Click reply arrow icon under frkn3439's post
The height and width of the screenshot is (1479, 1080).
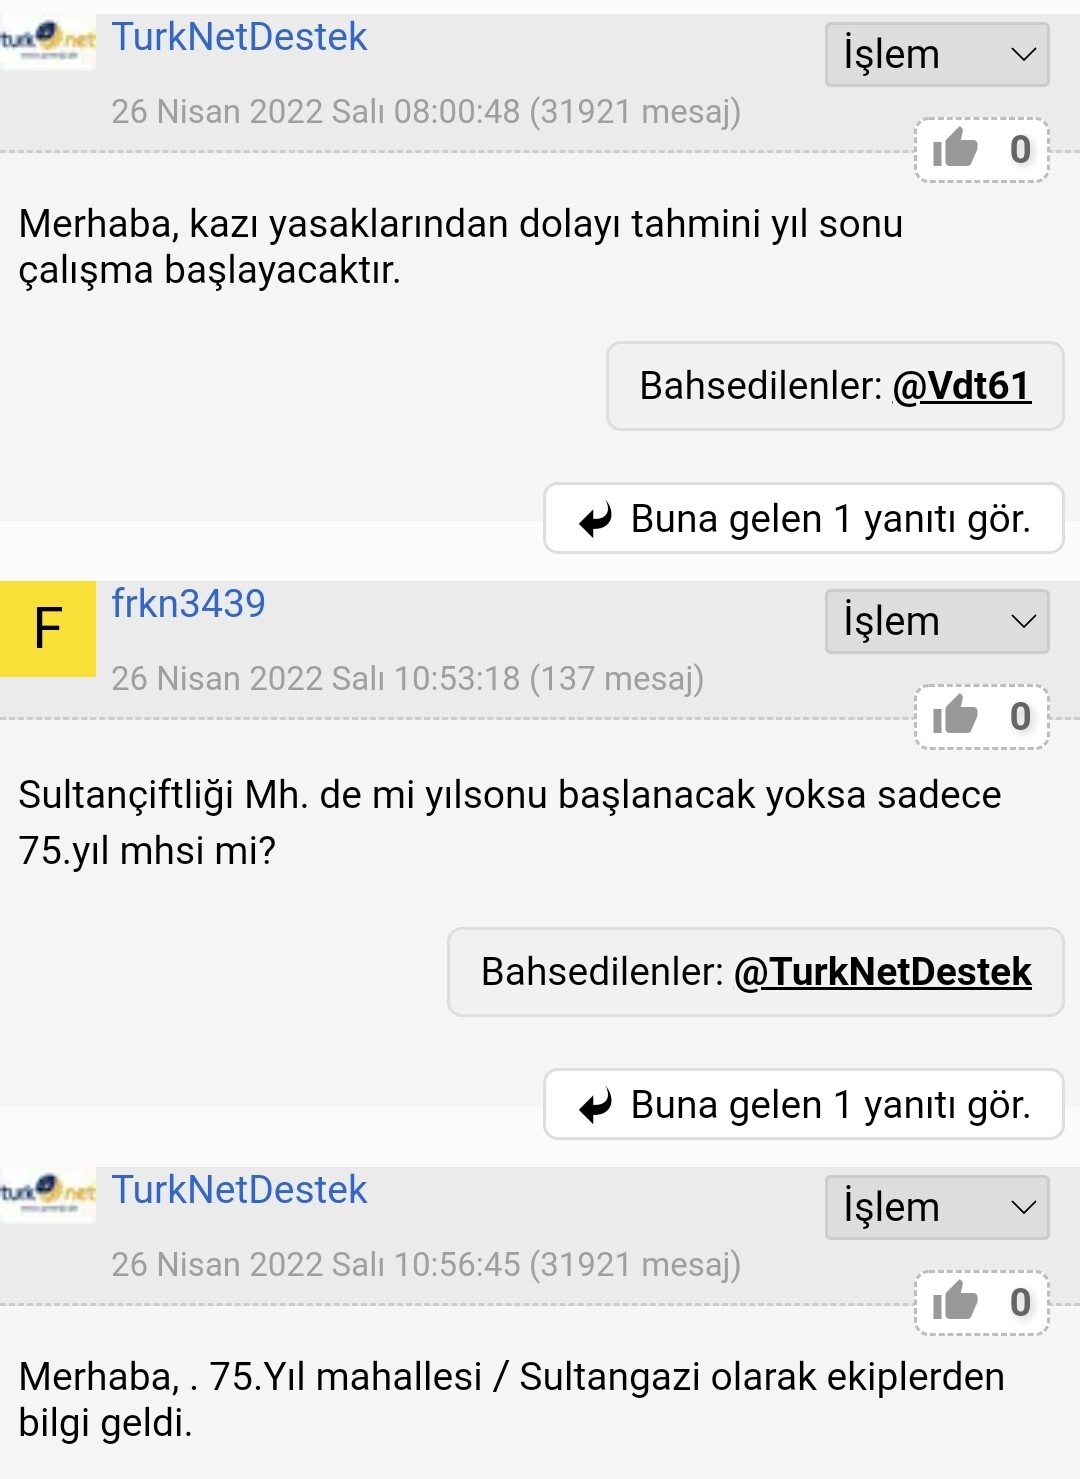[596, 1106]
